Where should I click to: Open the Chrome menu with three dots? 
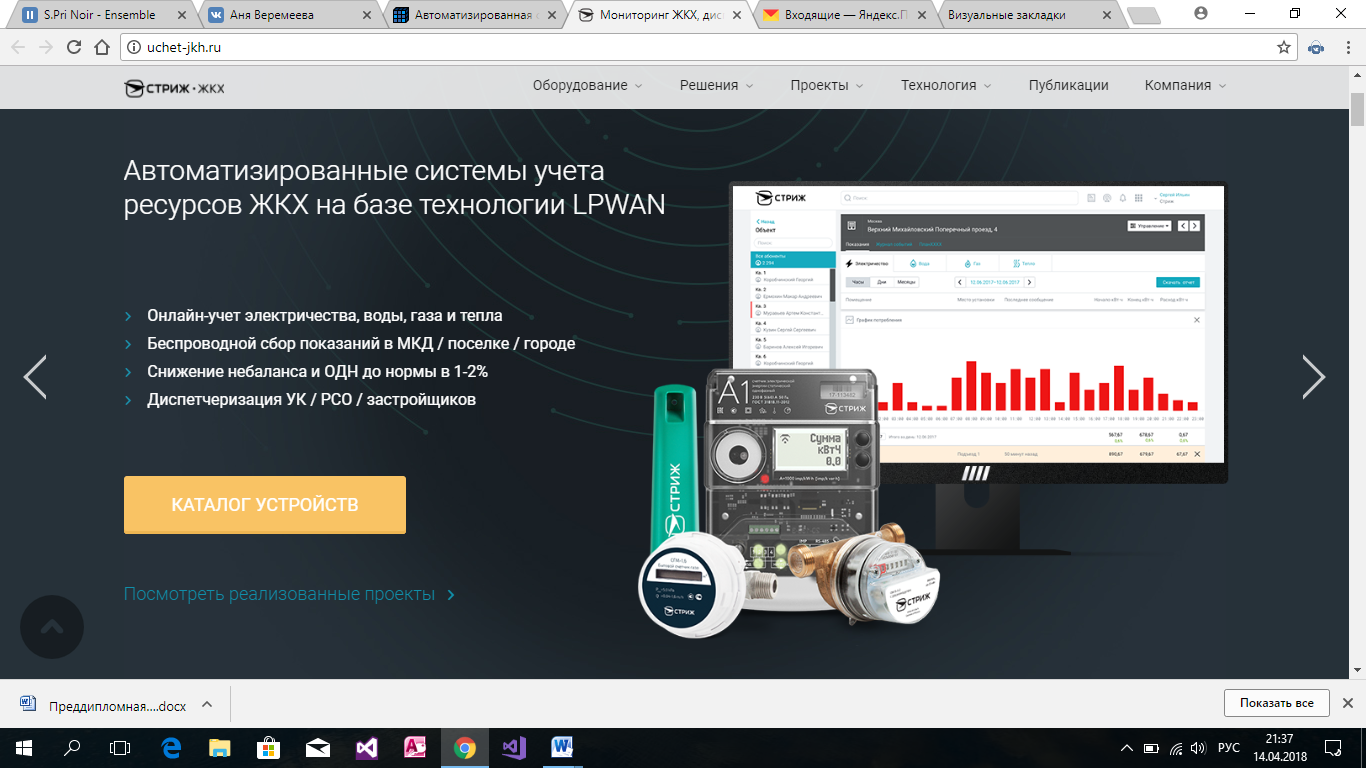[1346, 47]
